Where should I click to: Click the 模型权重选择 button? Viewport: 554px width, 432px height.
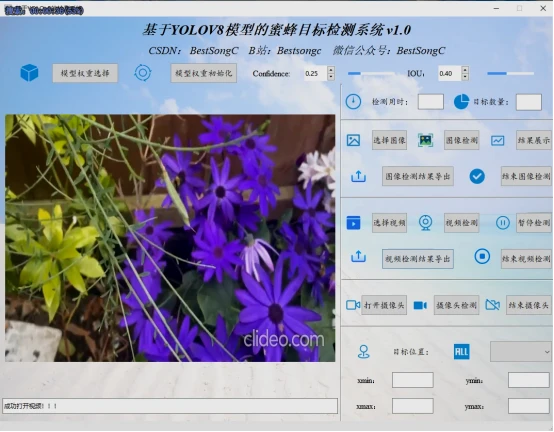coord(85,73)
